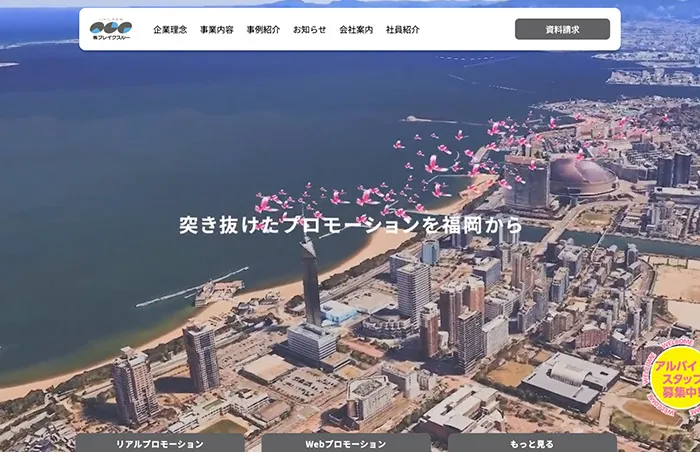Switch to the リアルプロモーション tab
700x452 pixels.
click(159, 443)
